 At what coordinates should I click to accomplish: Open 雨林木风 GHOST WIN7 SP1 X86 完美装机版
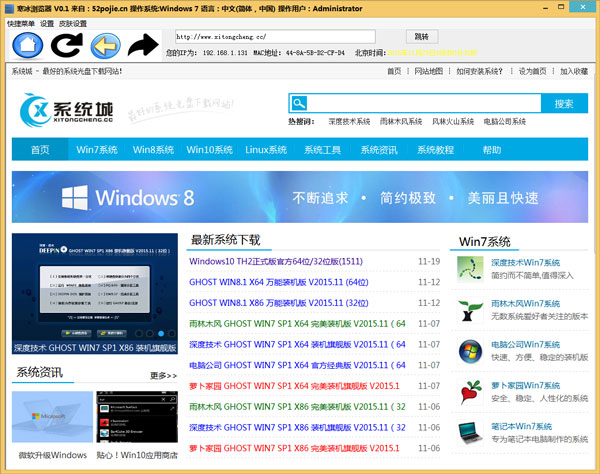(x=297, y=407)
